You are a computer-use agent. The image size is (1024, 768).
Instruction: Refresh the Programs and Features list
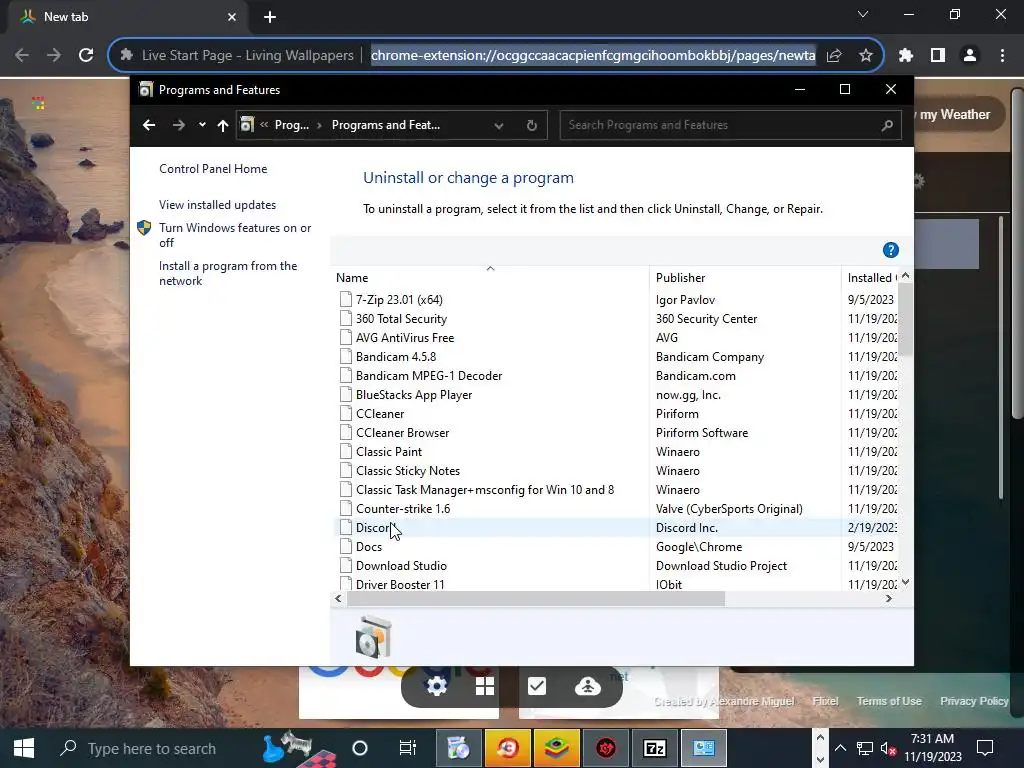click(x=532, y=125)
